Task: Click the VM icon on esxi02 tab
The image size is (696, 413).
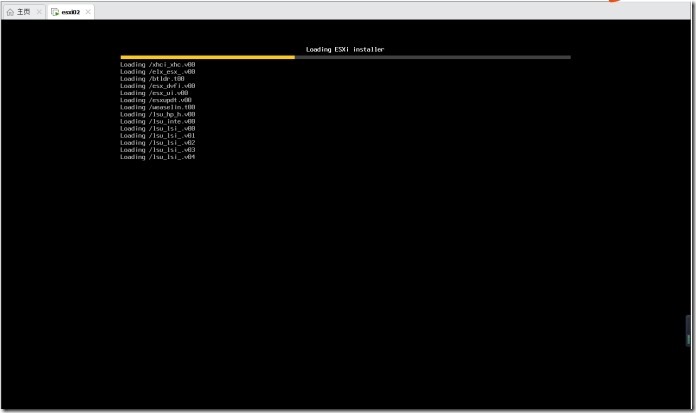Action: click(55, 12)
